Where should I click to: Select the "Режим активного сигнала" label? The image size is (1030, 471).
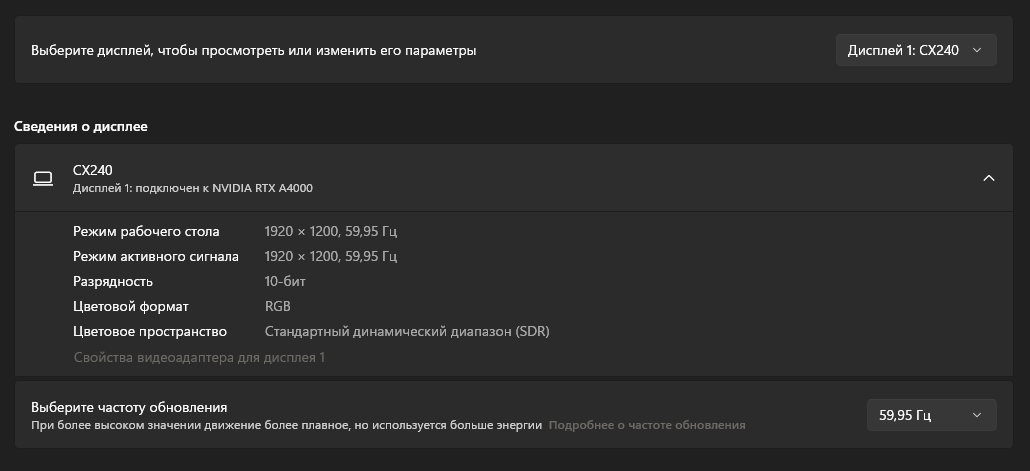point(155,256)
